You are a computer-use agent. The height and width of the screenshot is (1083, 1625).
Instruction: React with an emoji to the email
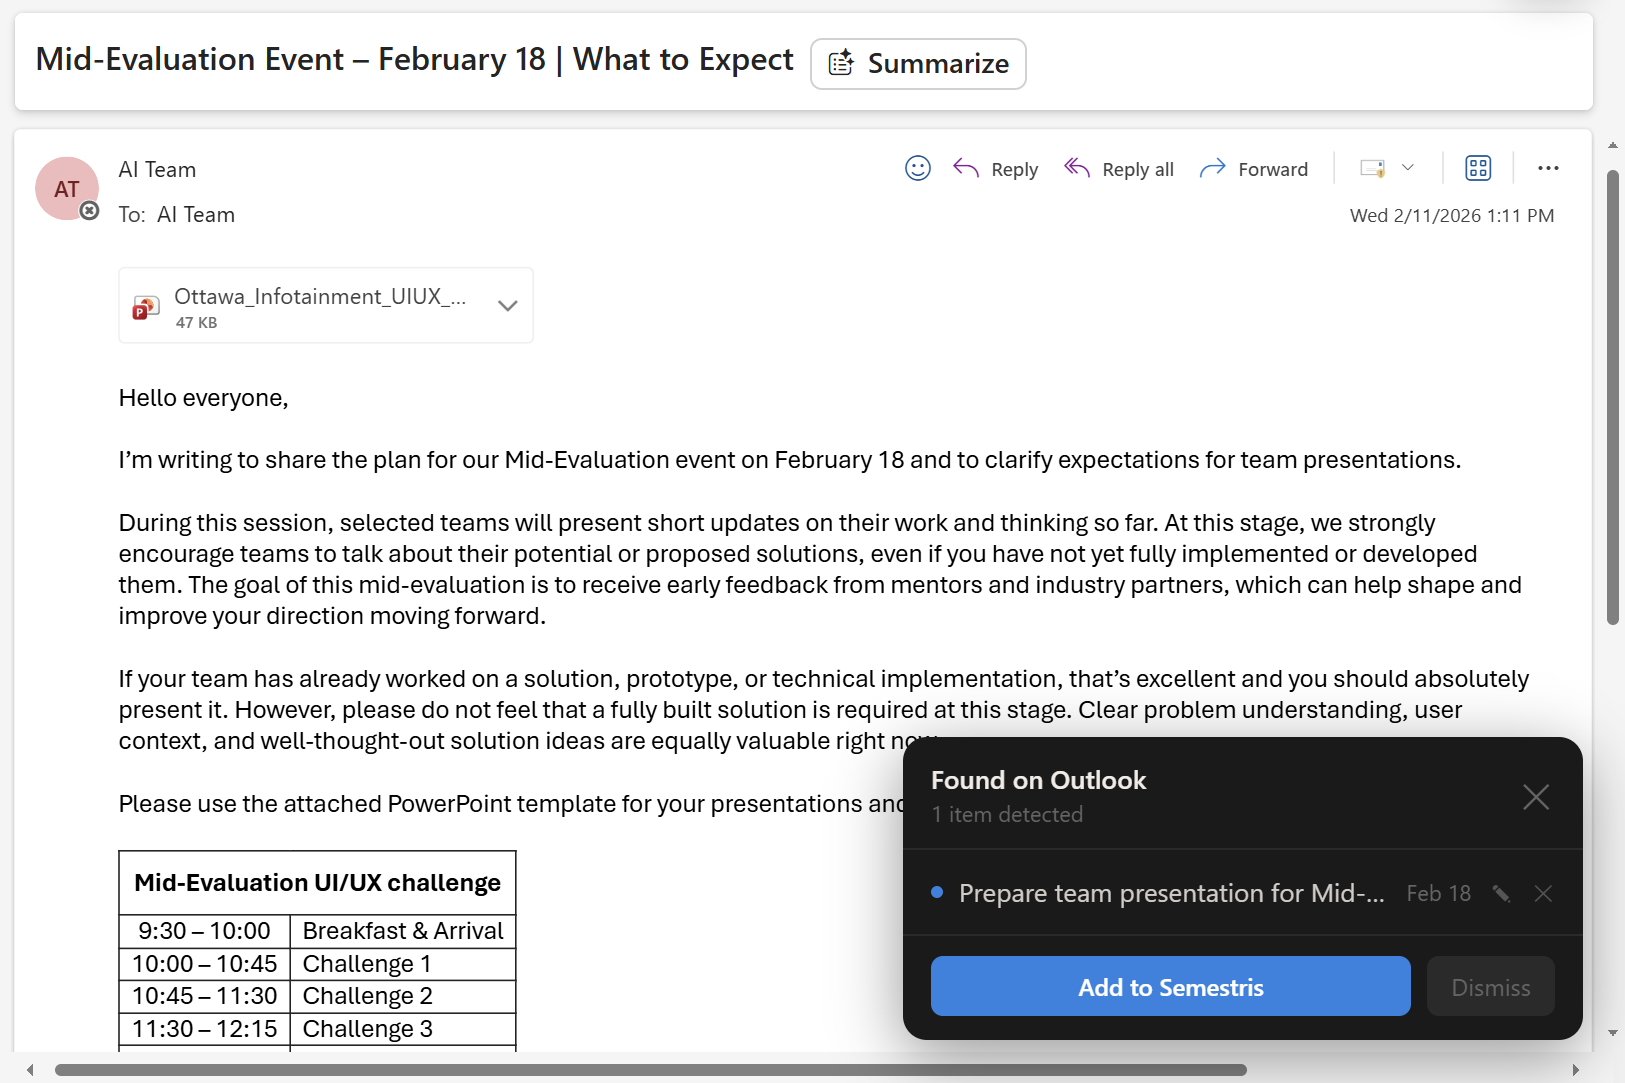click(917, 168)
